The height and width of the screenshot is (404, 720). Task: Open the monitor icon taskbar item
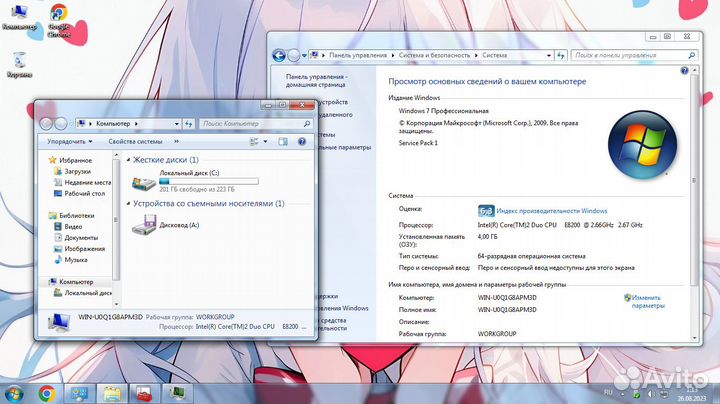177,394
